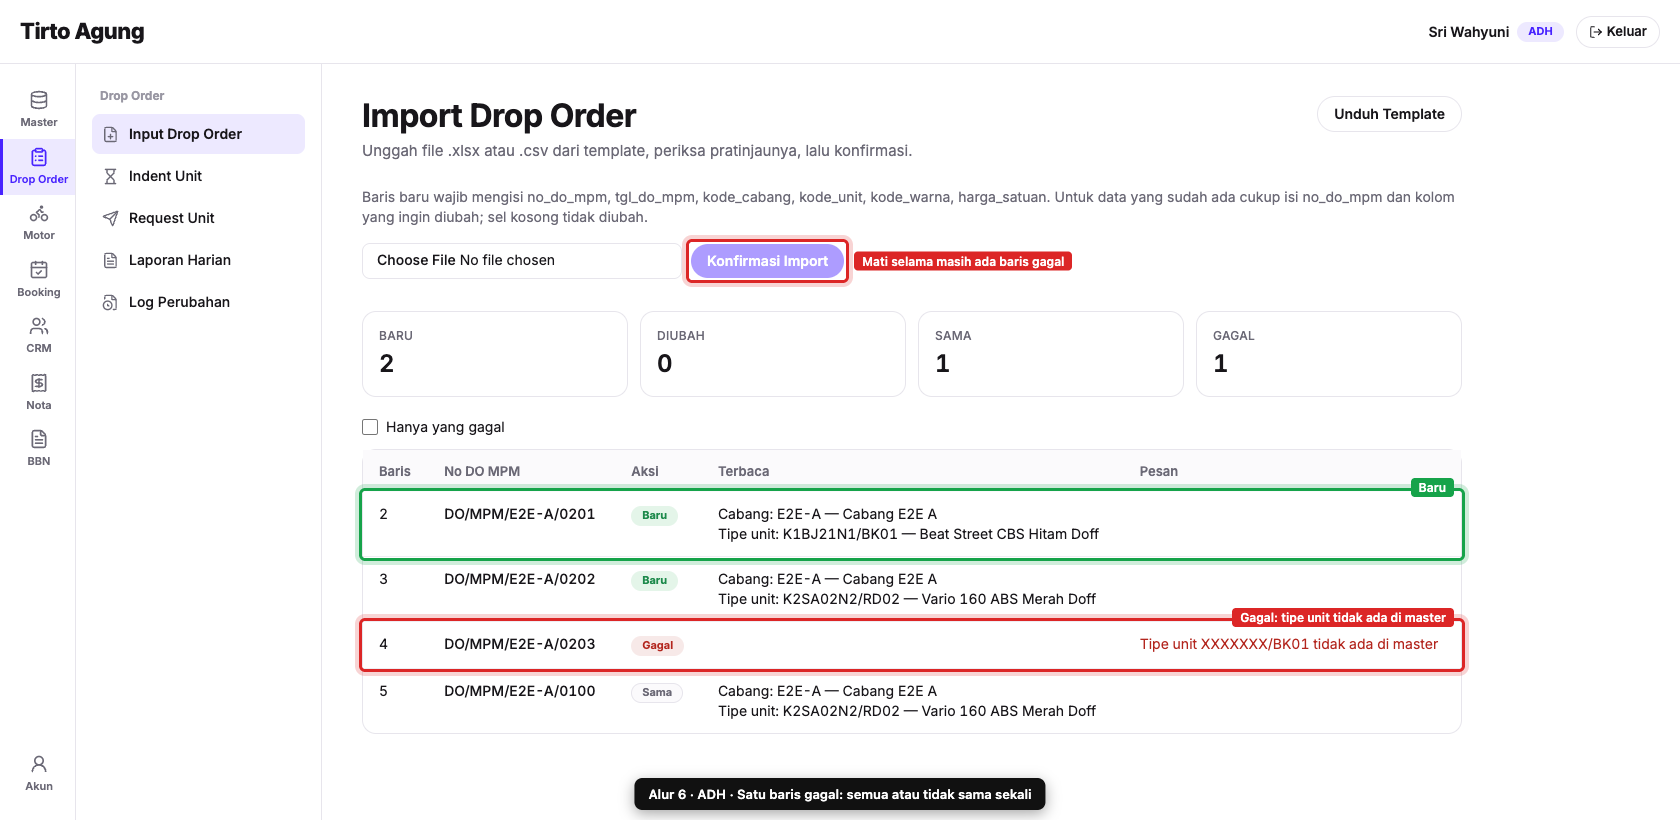The image size is (1680, 820).
Task: Open the Indent Unit menu item
Action: pos(198,176)
